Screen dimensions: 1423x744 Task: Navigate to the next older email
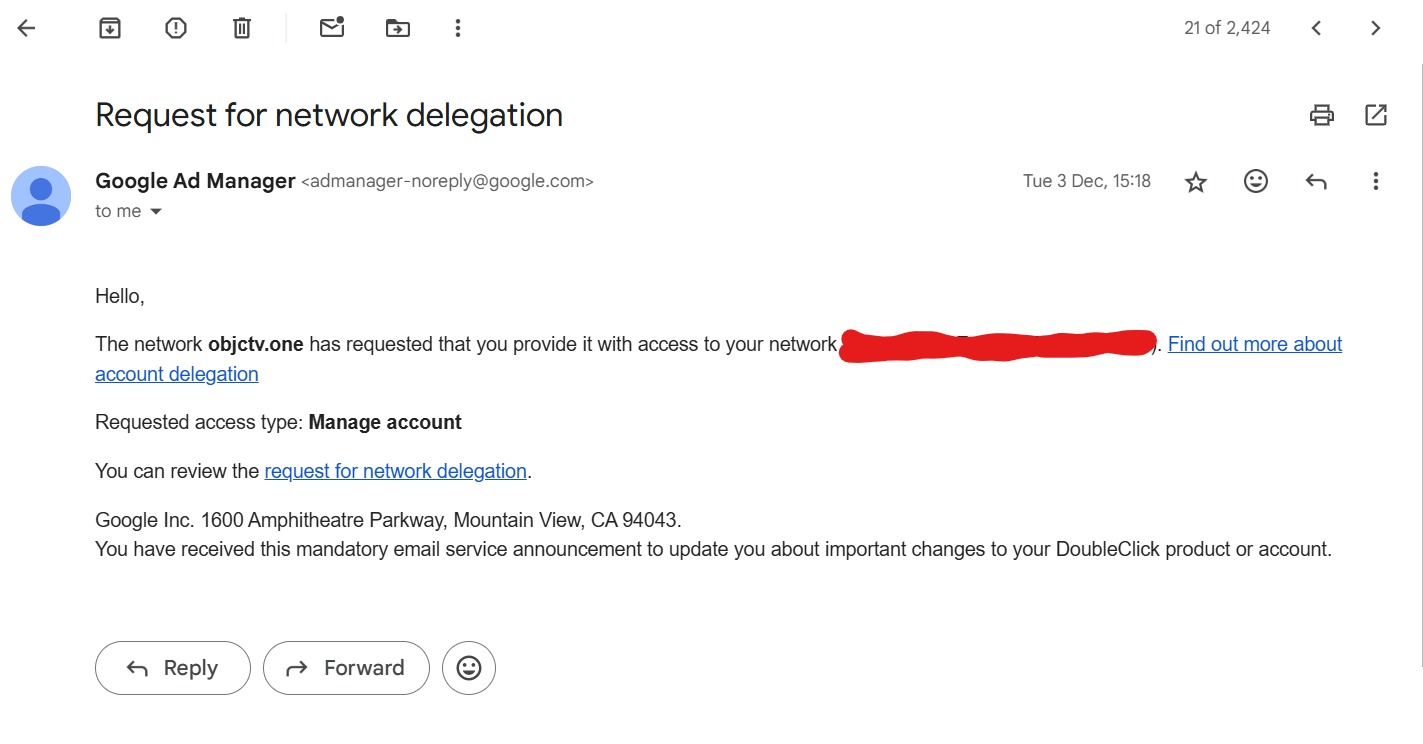(1376, 28)
